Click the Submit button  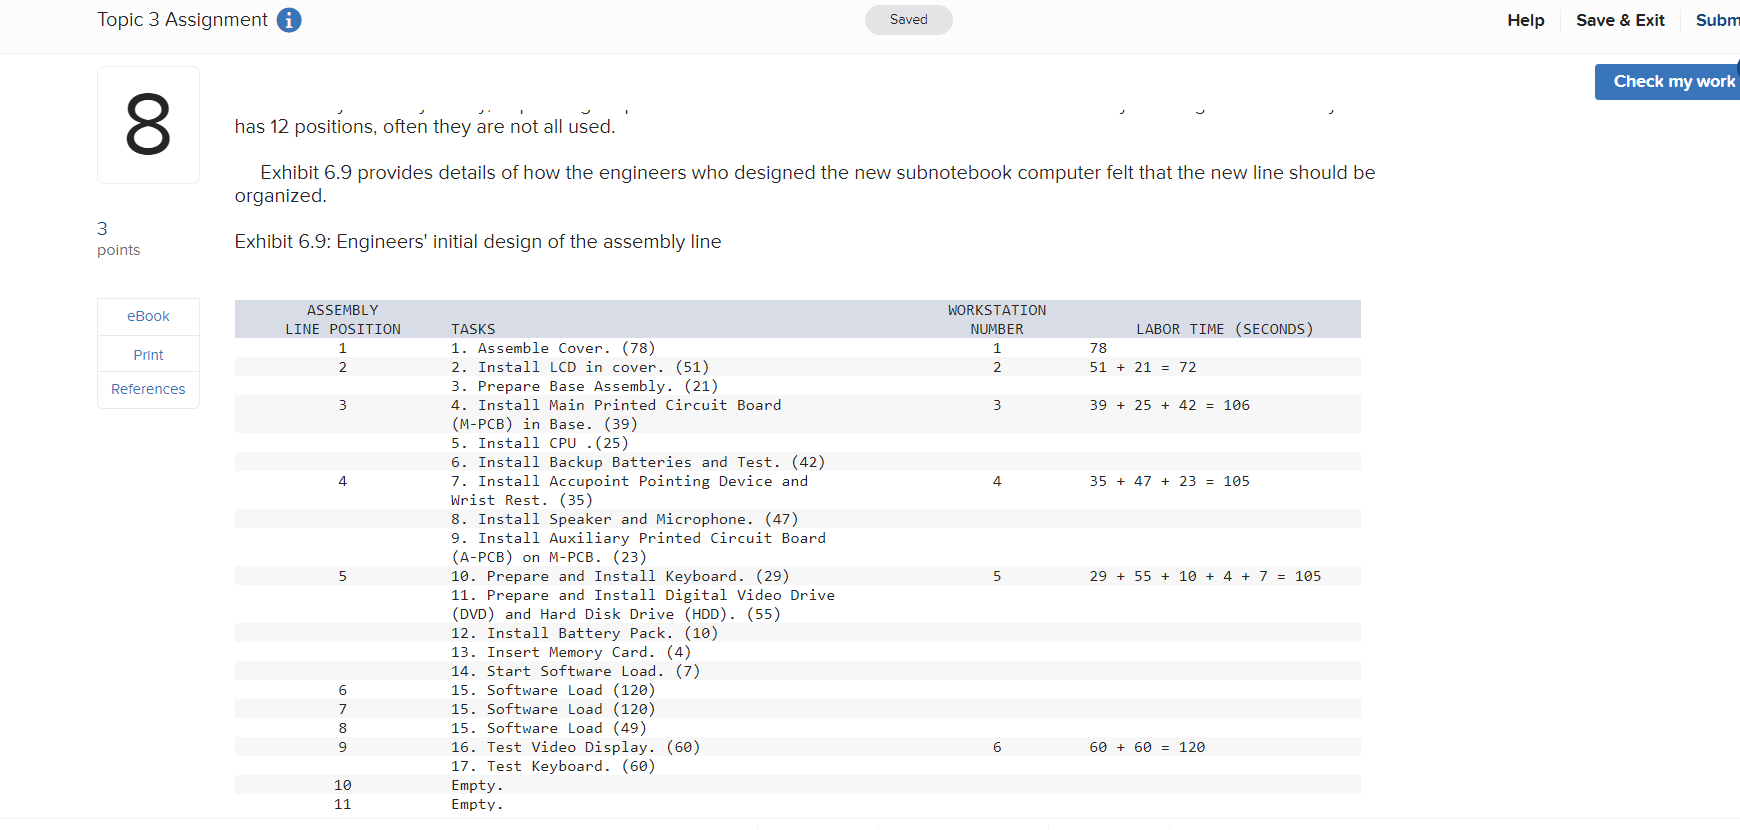(1717, 20)
